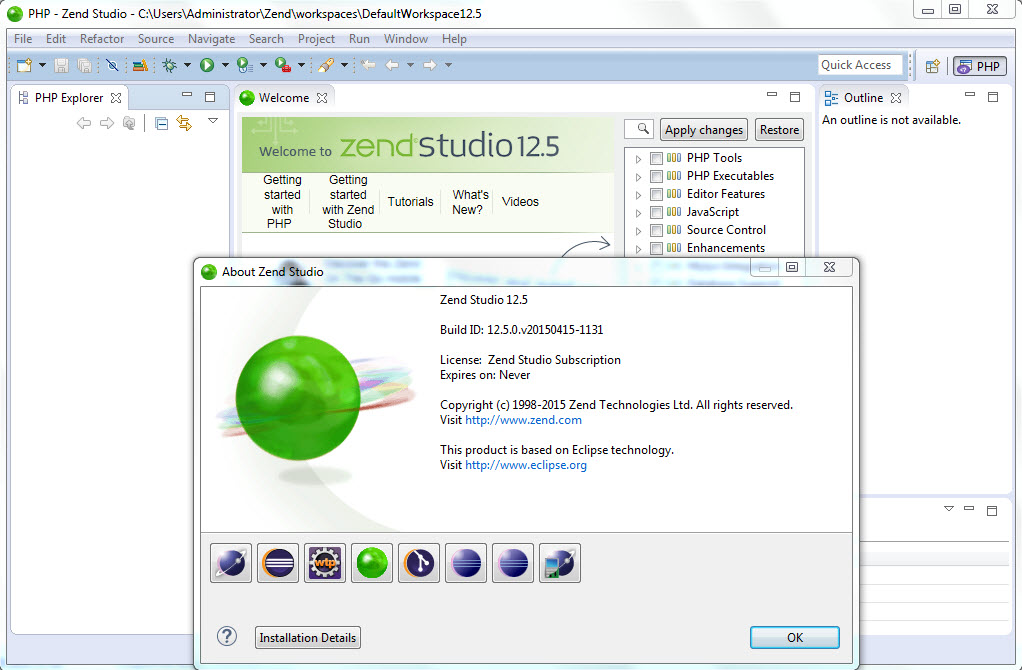Check the JavaScript checkbox
This screenshot has width=1022, height=670.
656,212
